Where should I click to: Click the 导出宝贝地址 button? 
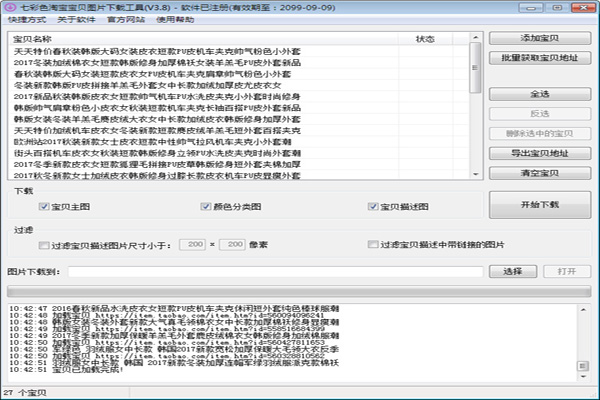(x=540, y=152)
